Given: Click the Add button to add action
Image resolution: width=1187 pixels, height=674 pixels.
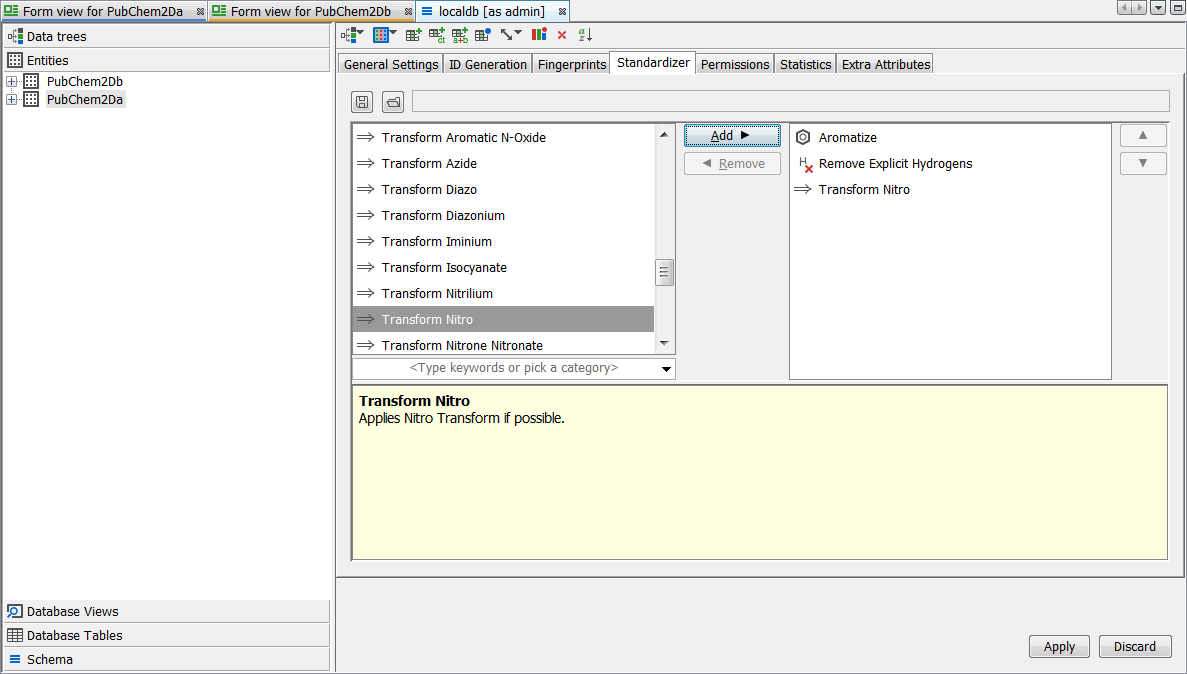Looking at the screenshot, I should point(731,136).
